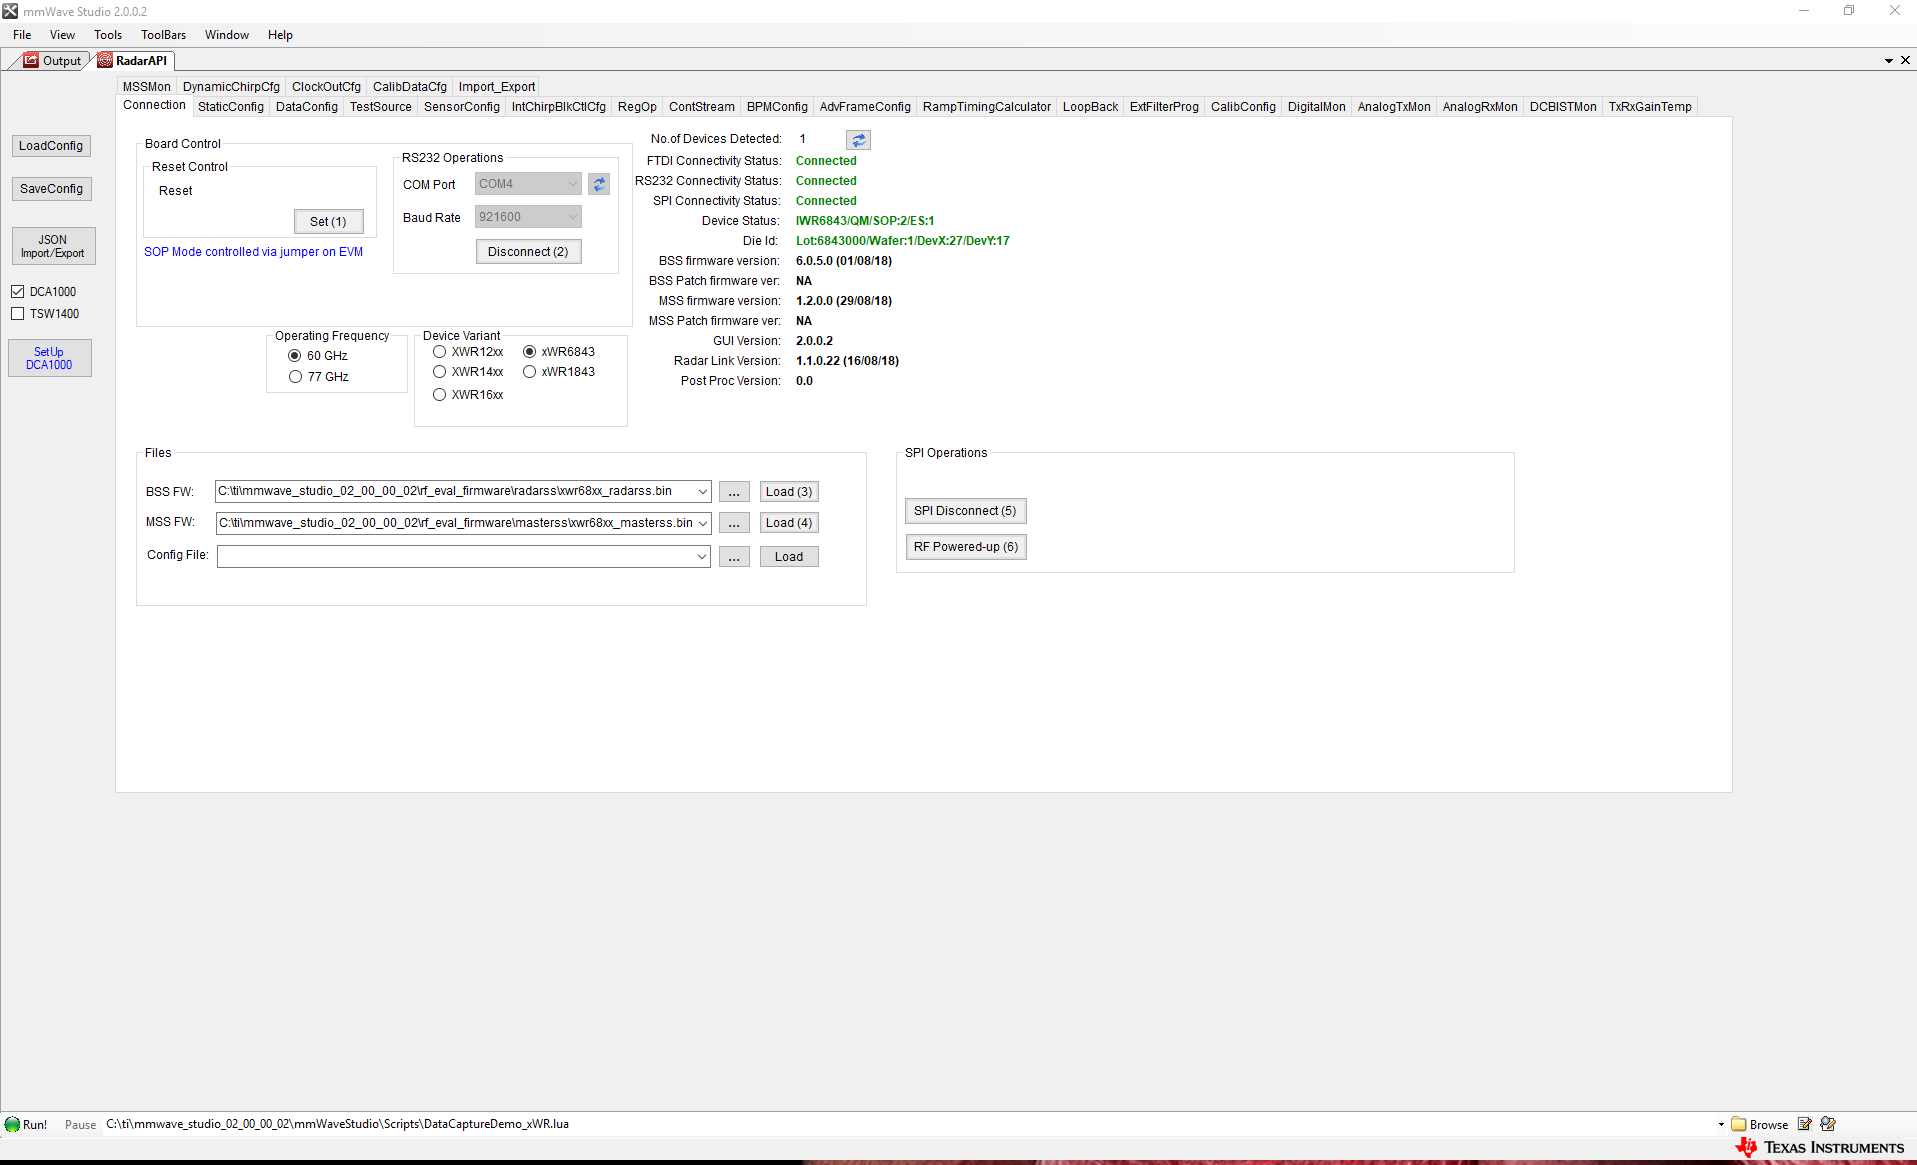Select the xWR6843 device variant
The width and height of the screenshot is (1917, 1165).
(x=529, y=352)
